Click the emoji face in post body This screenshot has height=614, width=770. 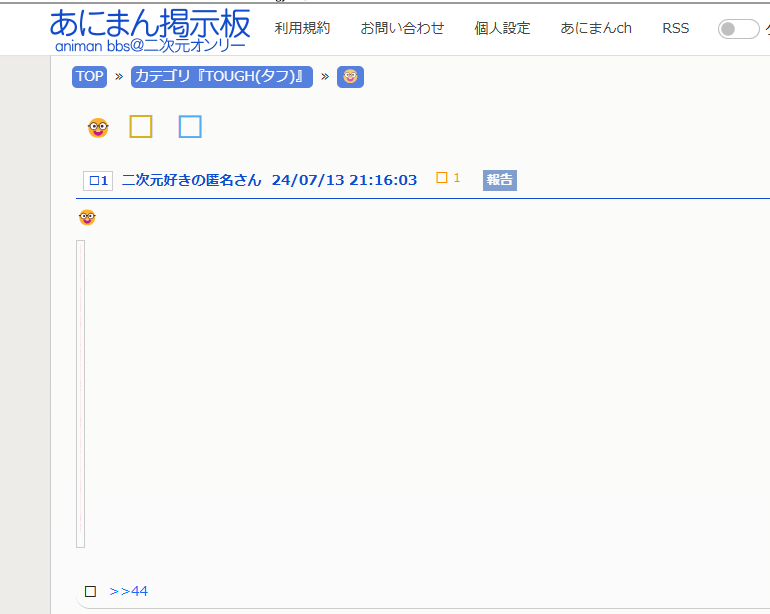click(x=87, y=217)
